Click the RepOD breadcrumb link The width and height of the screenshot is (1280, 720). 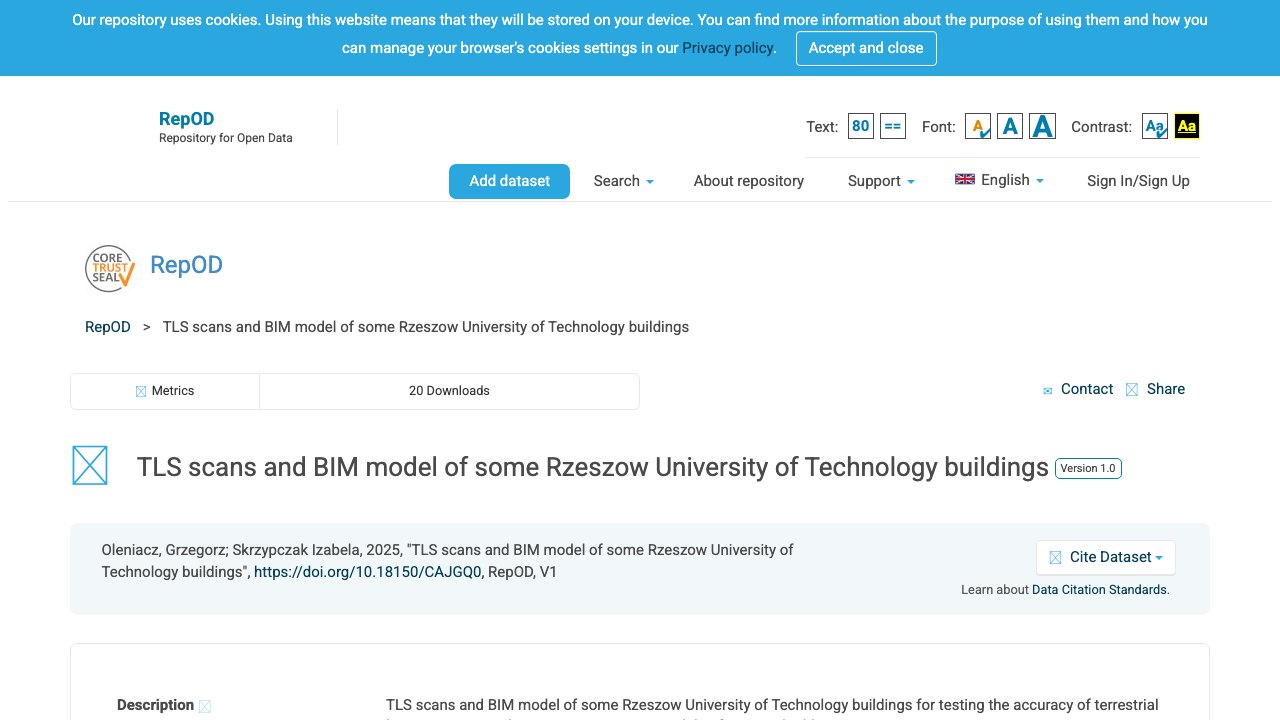click(x=108, y=327)
